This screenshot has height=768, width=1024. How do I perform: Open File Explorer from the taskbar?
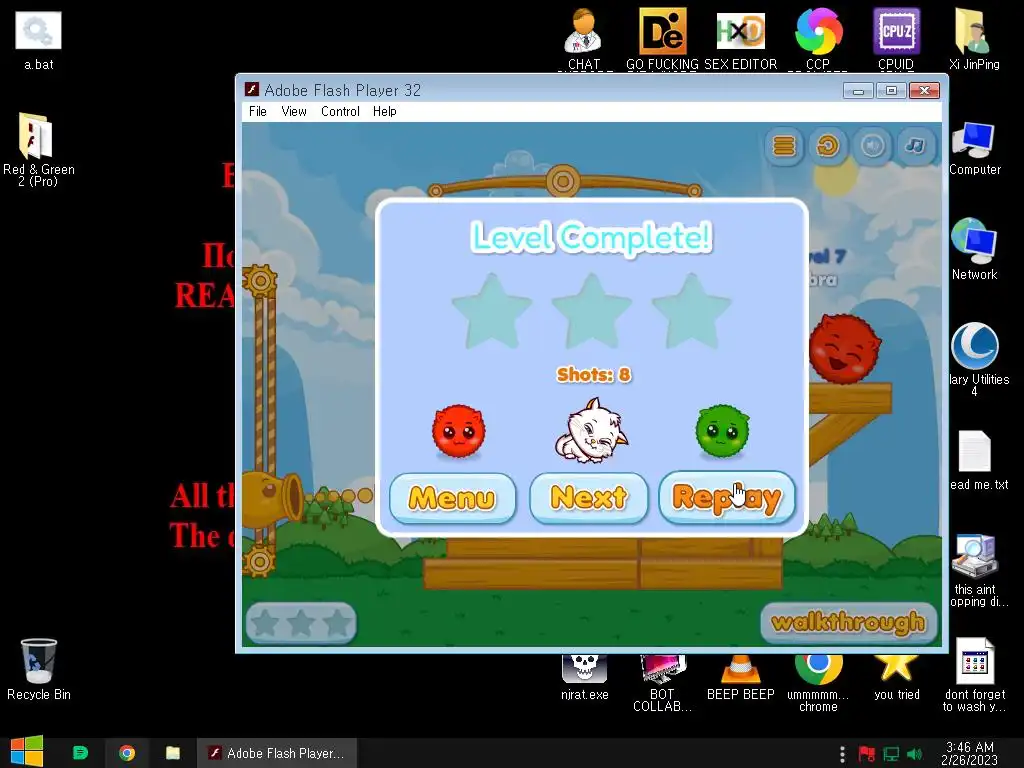click(x=172, y=753)
